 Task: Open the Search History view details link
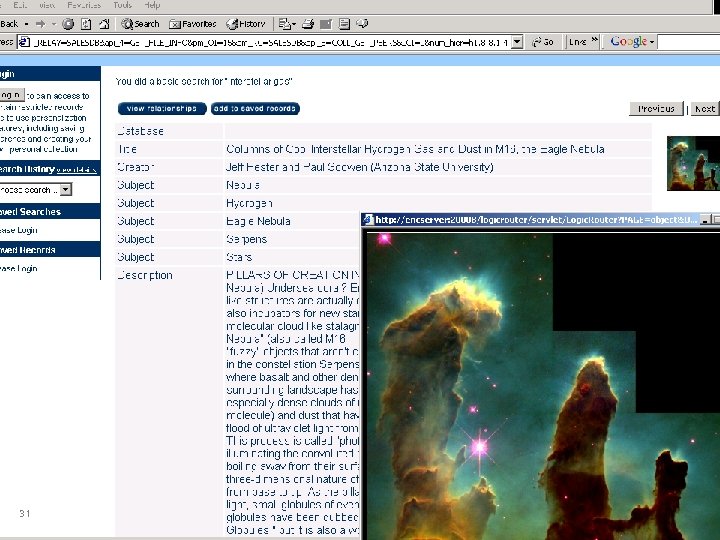click(x=76, y=170)
